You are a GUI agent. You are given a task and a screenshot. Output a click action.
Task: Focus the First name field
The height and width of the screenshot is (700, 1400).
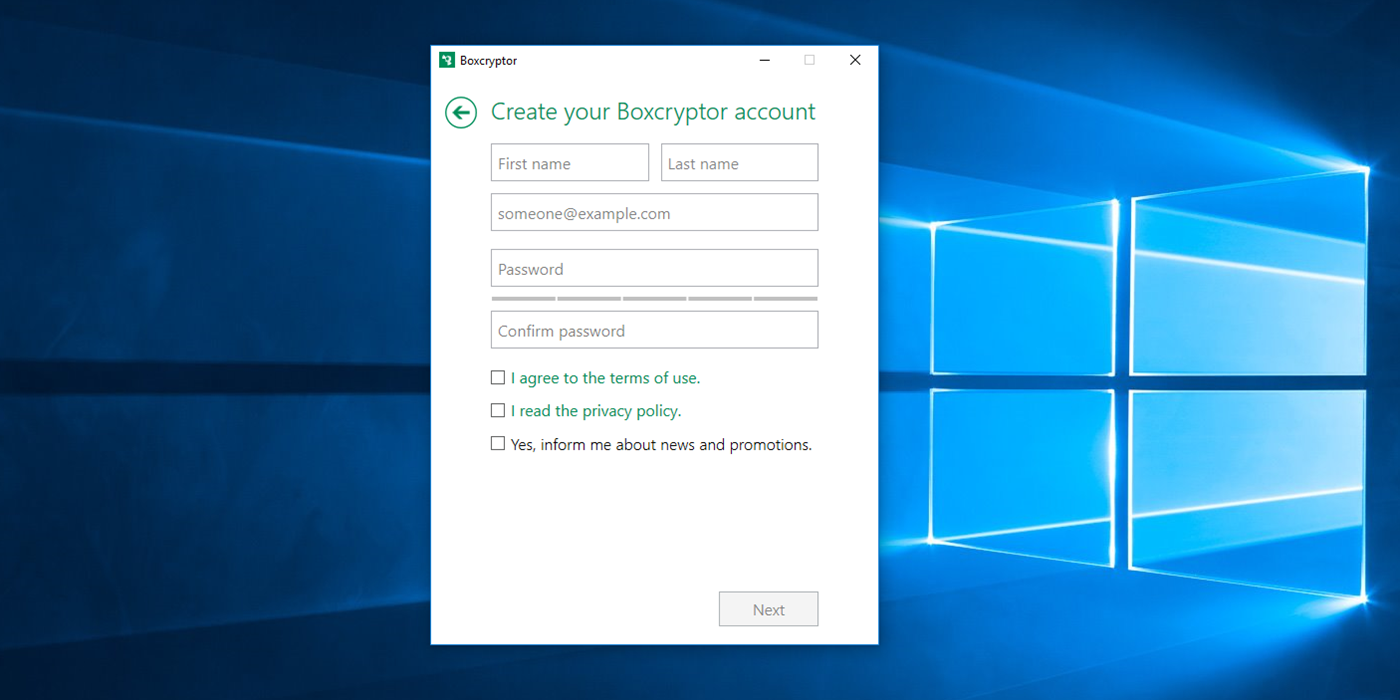[x=570, y=163]
